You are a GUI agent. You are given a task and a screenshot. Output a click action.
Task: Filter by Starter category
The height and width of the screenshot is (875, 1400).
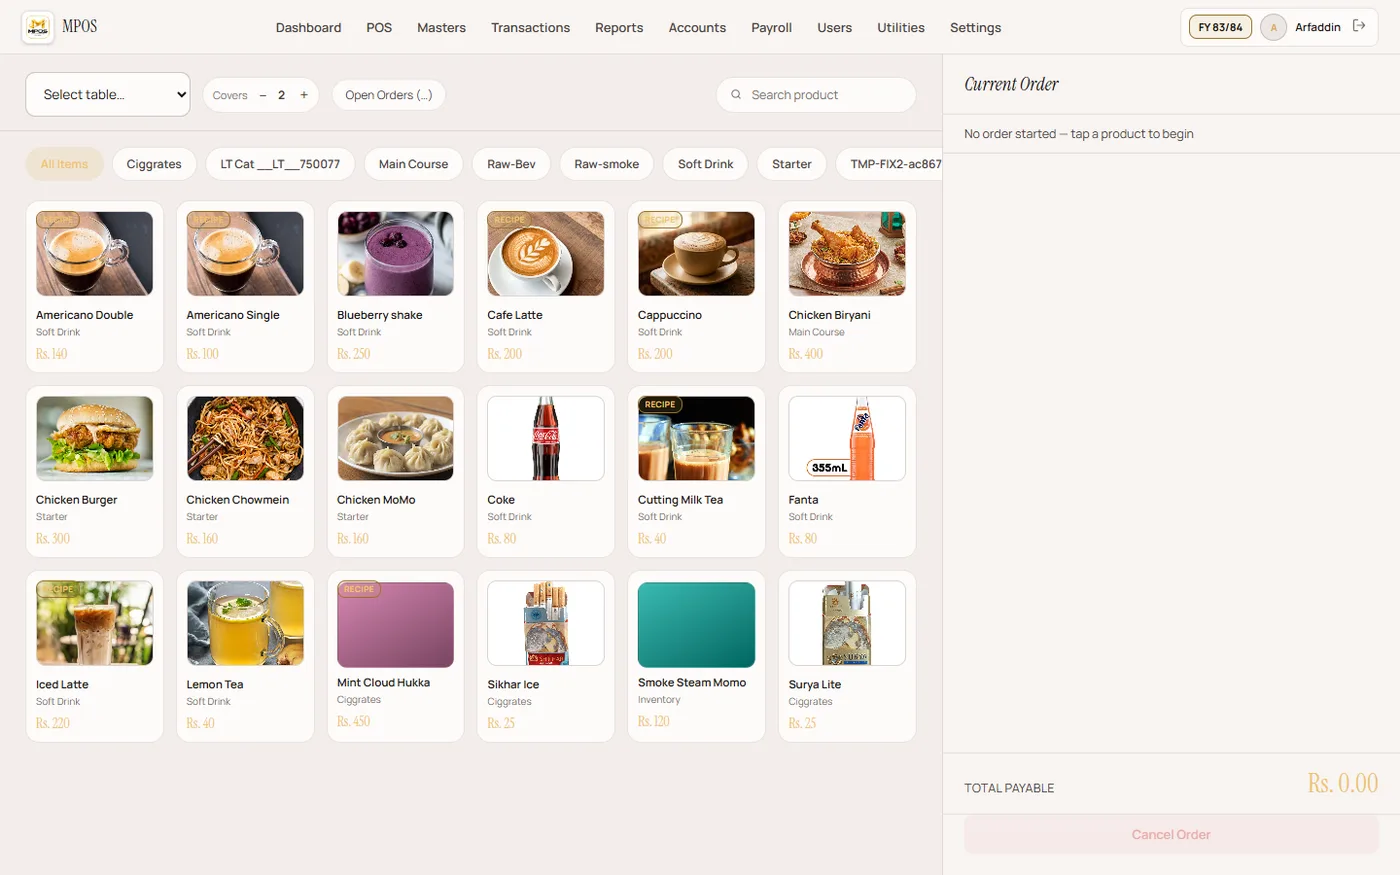792,164
